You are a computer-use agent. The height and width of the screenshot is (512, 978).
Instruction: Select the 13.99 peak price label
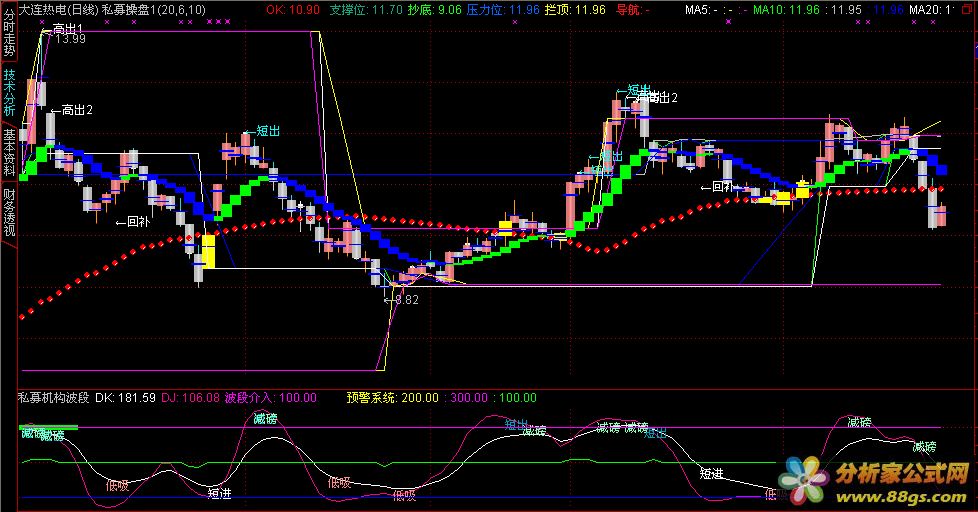coord(70,39)
